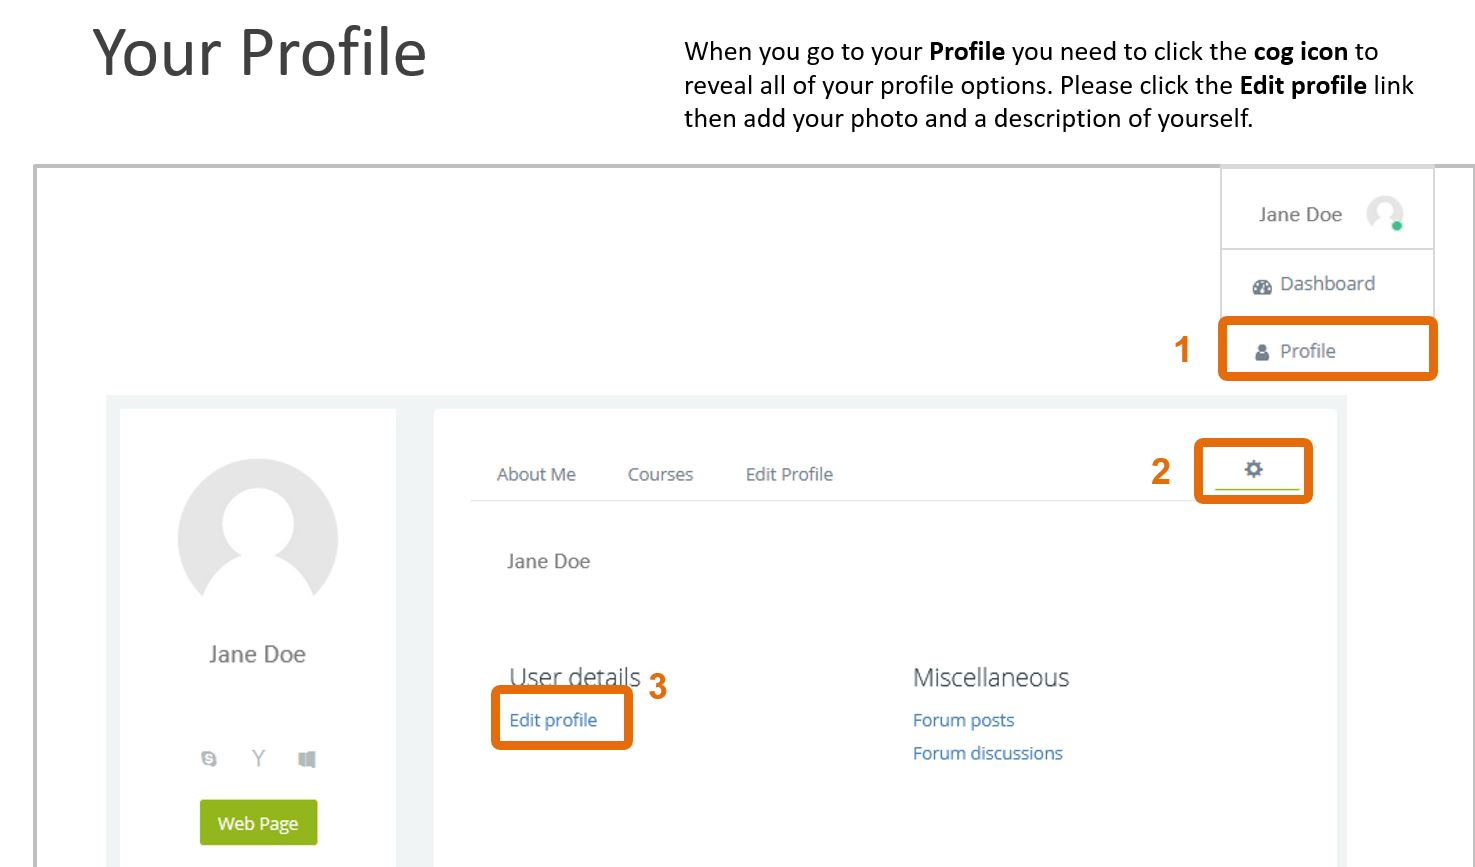The height and width of the screenshot is (867, 1475).
Task: Click the User details section heading
Action: click(x=574, y=676)
